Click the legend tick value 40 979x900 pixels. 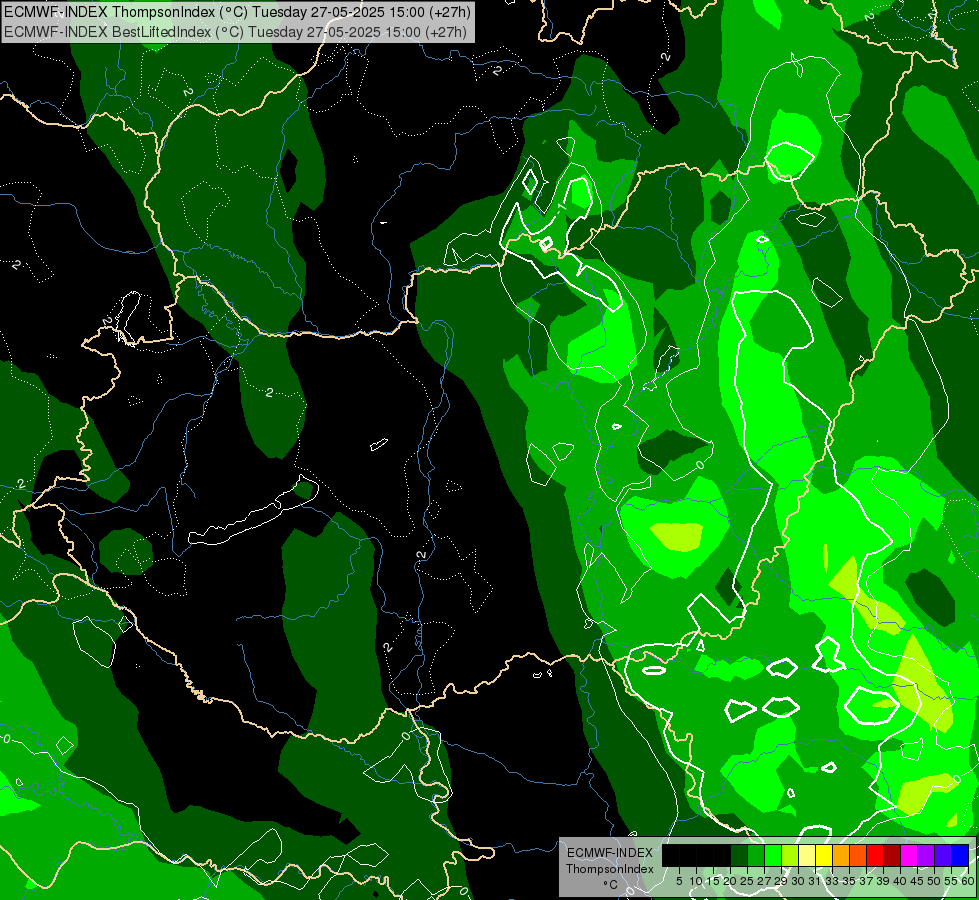point(900,881)
